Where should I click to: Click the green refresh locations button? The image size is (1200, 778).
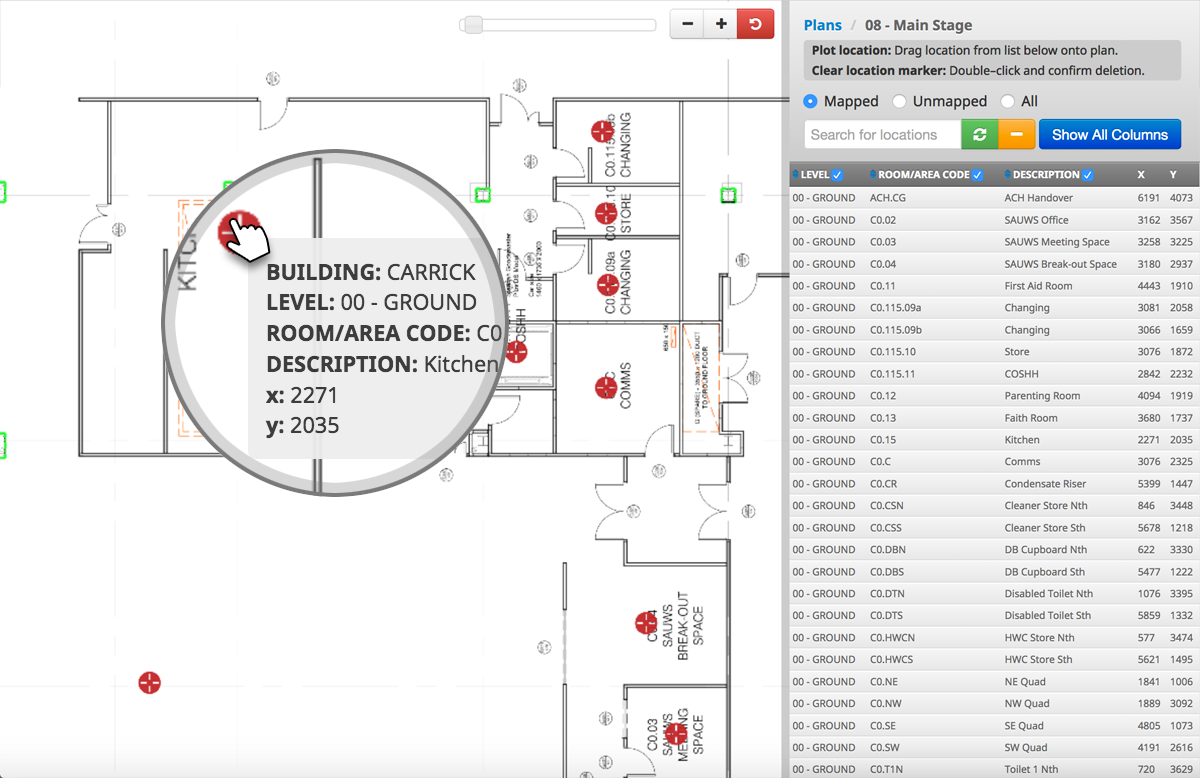tap(979, 134)
